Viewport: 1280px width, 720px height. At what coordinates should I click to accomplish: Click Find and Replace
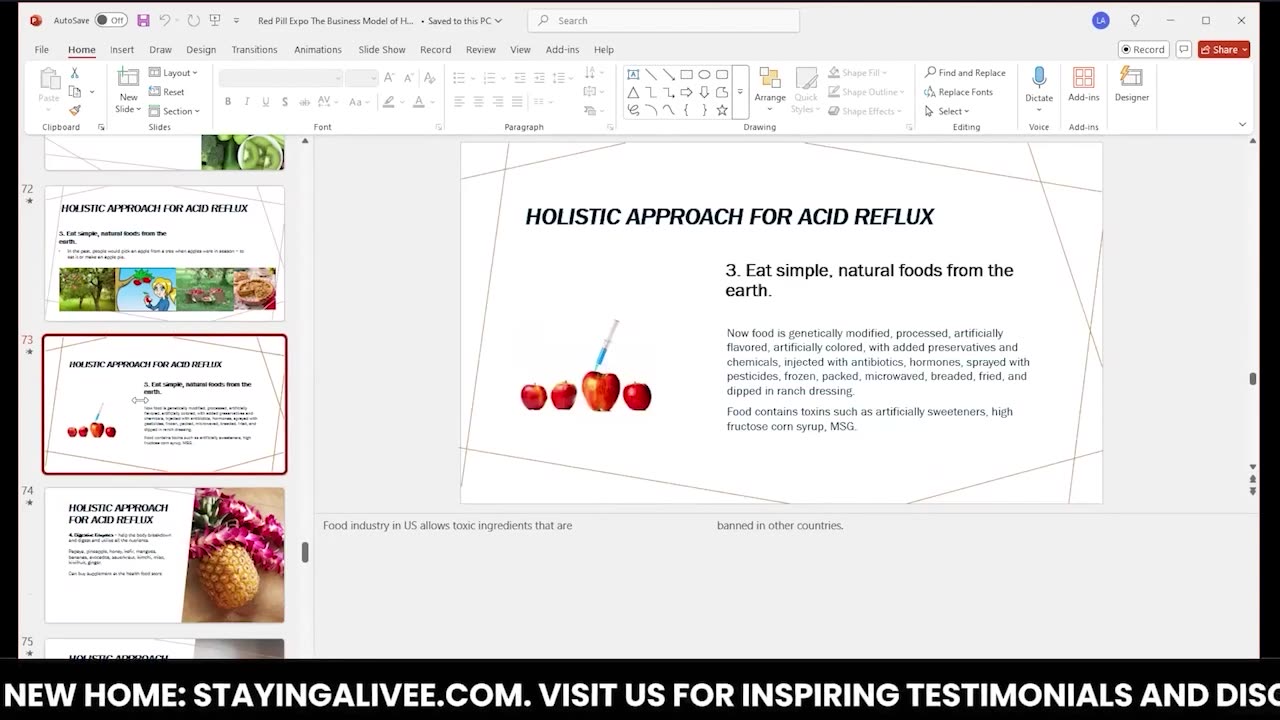[x=965, y=73]
